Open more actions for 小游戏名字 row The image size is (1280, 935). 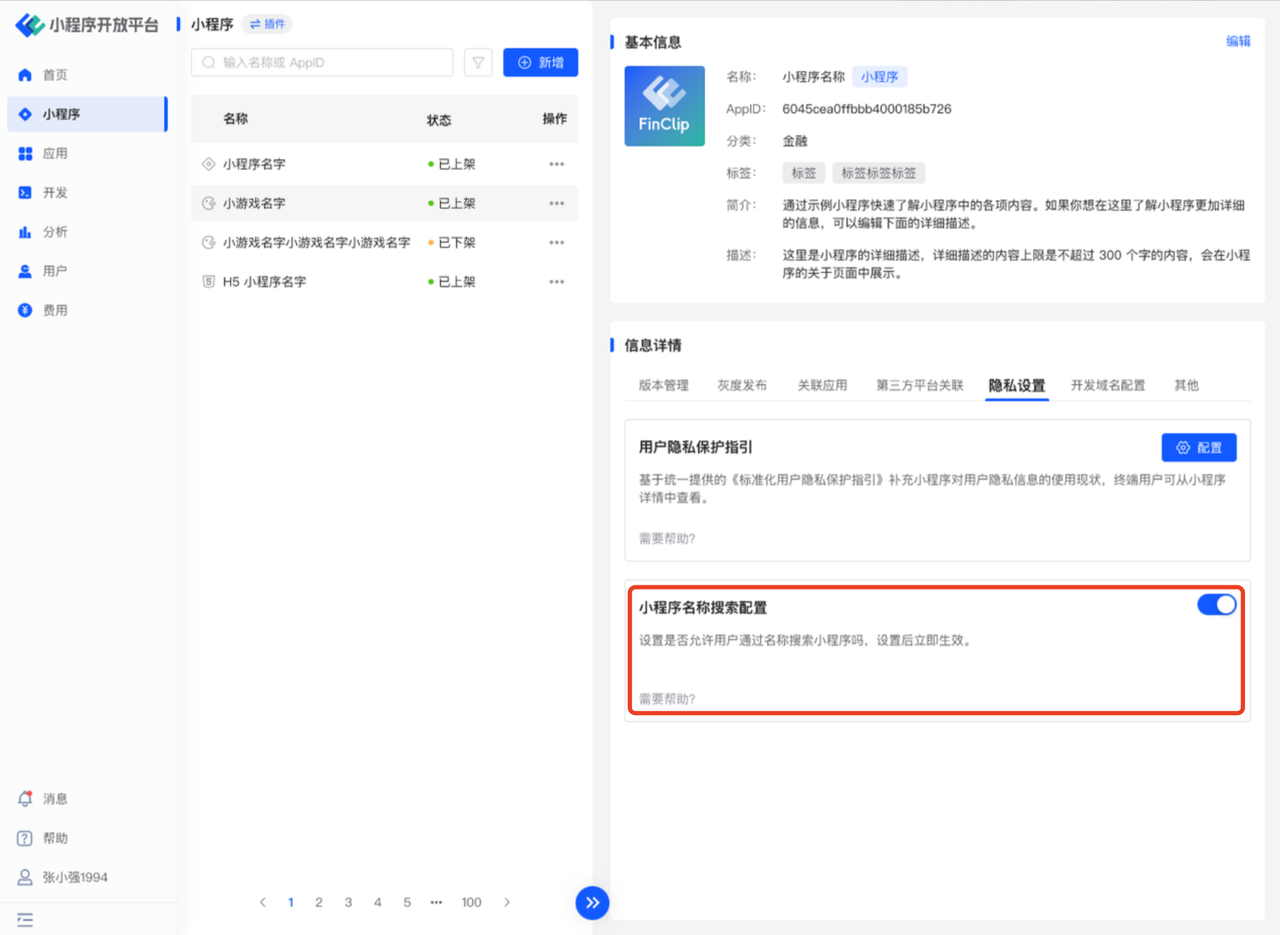557,203
